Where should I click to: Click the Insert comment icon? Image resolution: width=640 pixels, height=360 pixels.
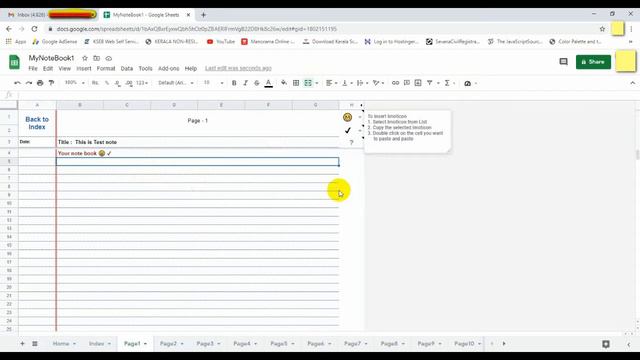407,83
